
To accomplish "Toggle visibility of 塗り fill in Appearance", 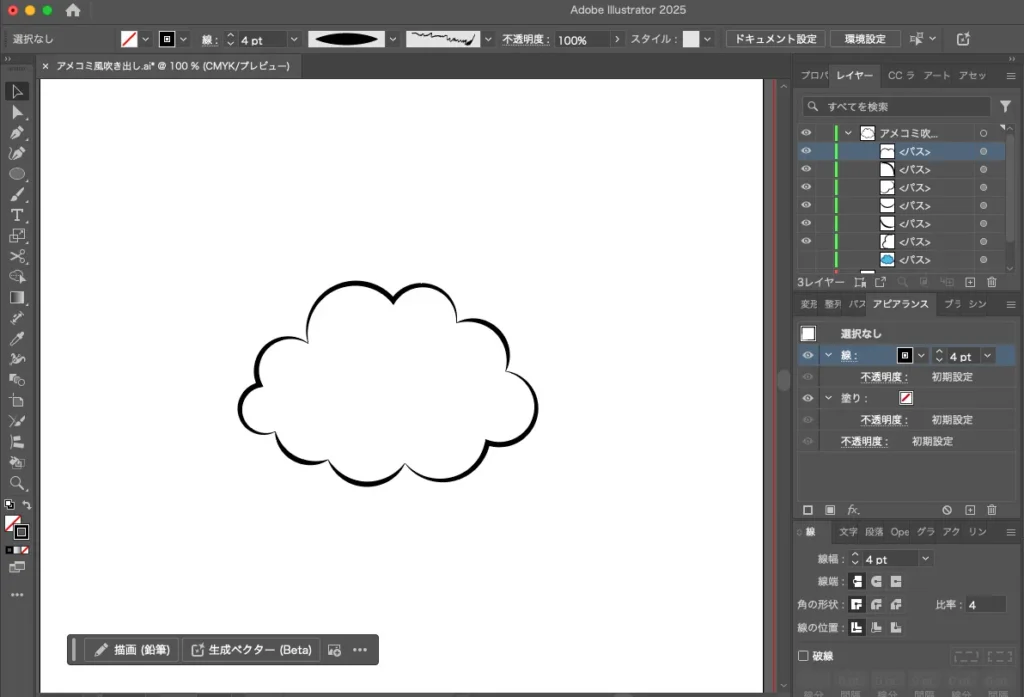I will click(807, 398).
